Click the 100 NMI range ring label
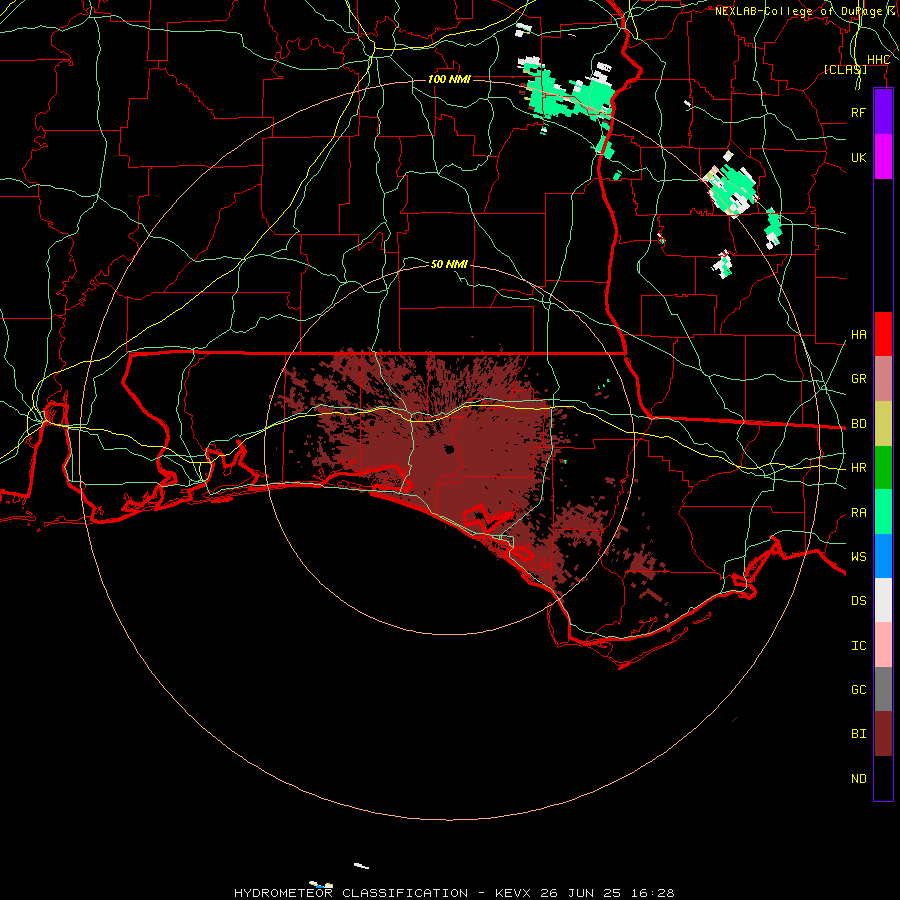Image resolution: width=900 pixels, height=900 pixels. point(449,79)
